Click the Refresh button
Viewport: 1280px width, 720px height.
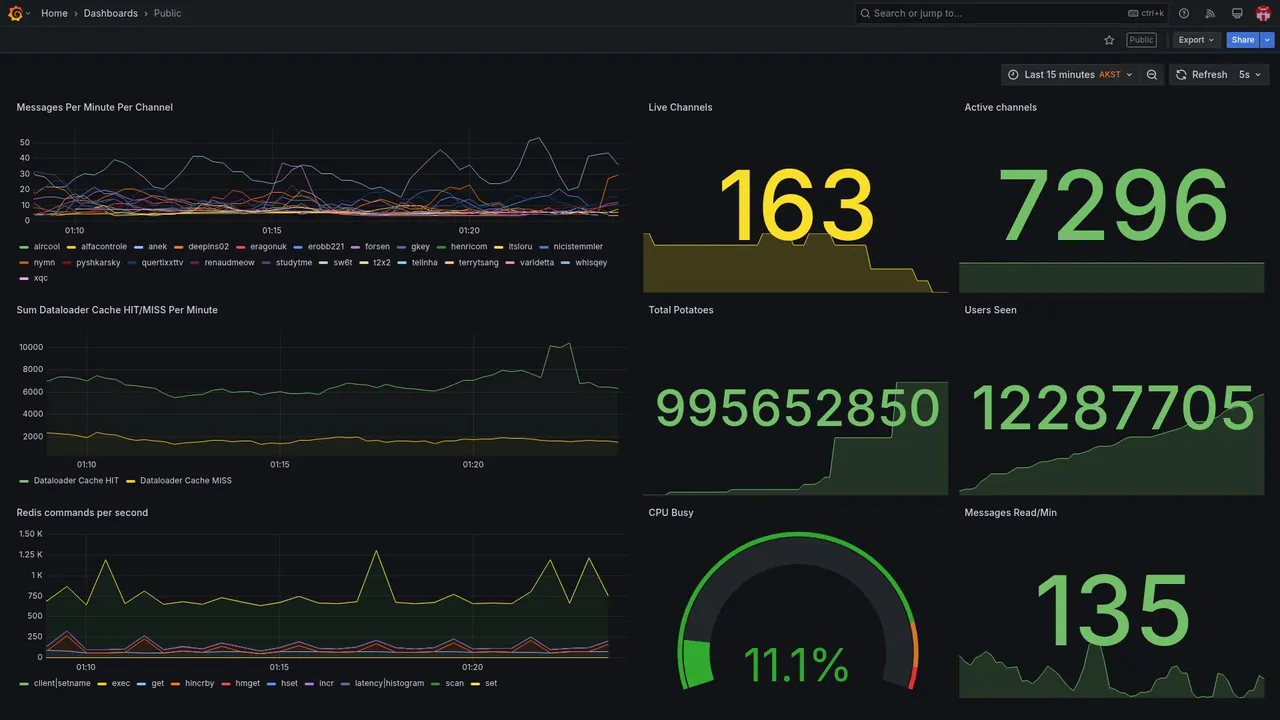pos(1201,74)
